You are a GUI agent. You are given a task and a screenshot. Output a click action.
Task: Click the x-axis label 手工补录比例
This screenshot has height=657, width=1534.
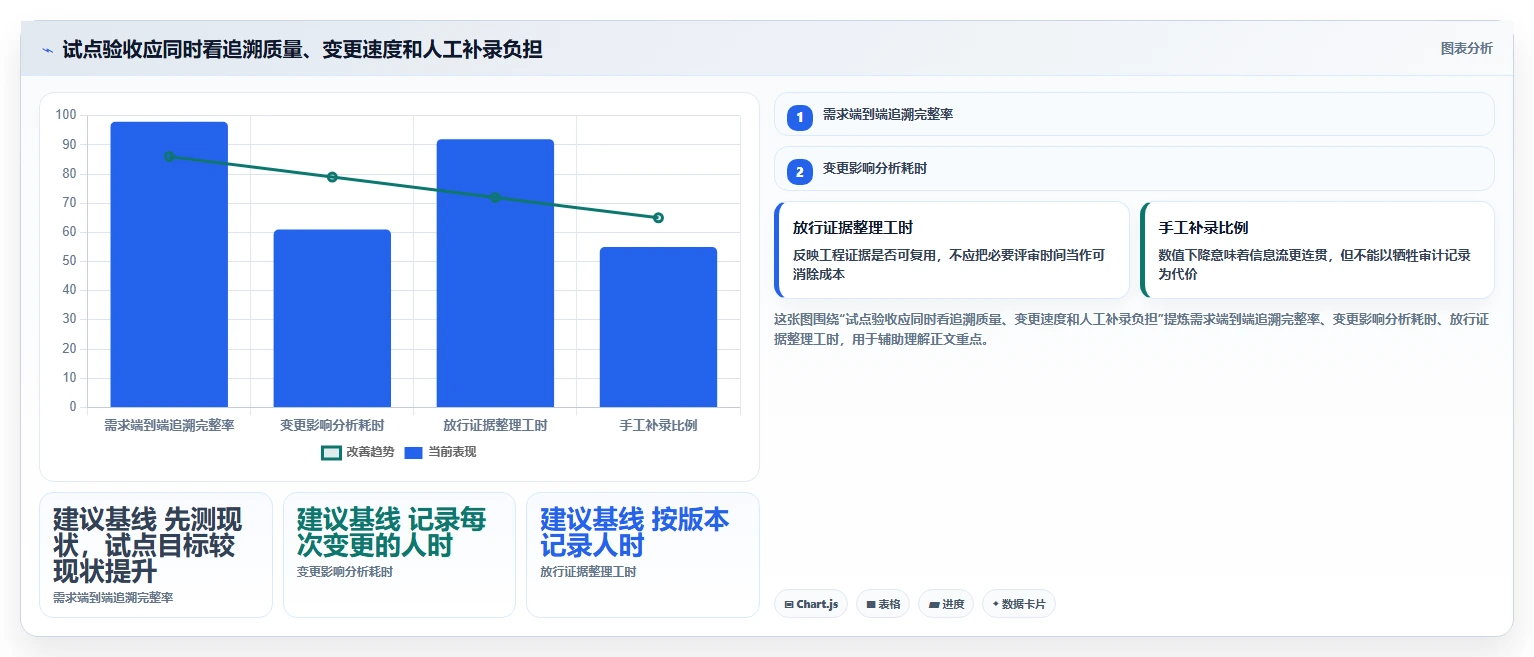658,425
